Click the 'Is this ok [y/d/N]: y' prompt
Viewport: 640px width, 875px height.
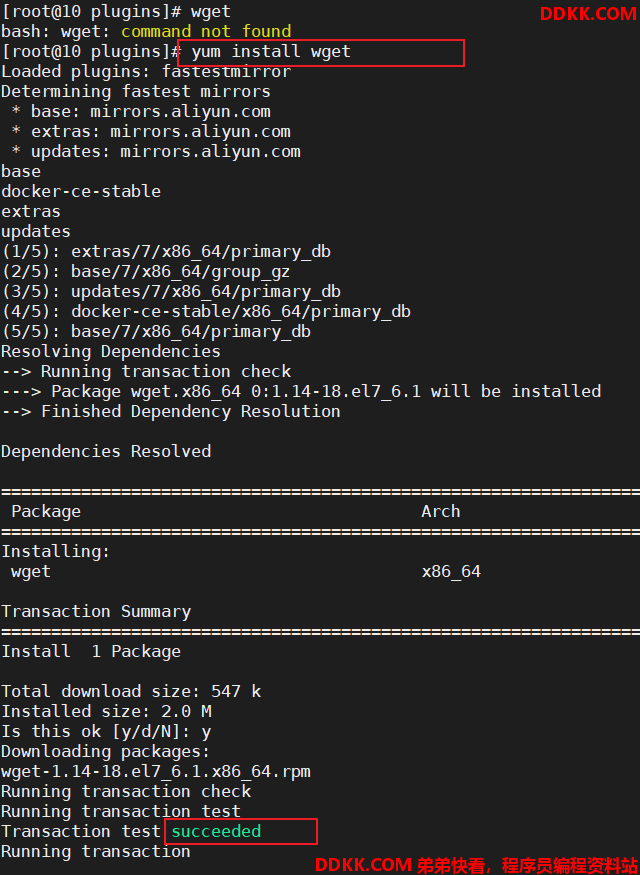(106, 732)
